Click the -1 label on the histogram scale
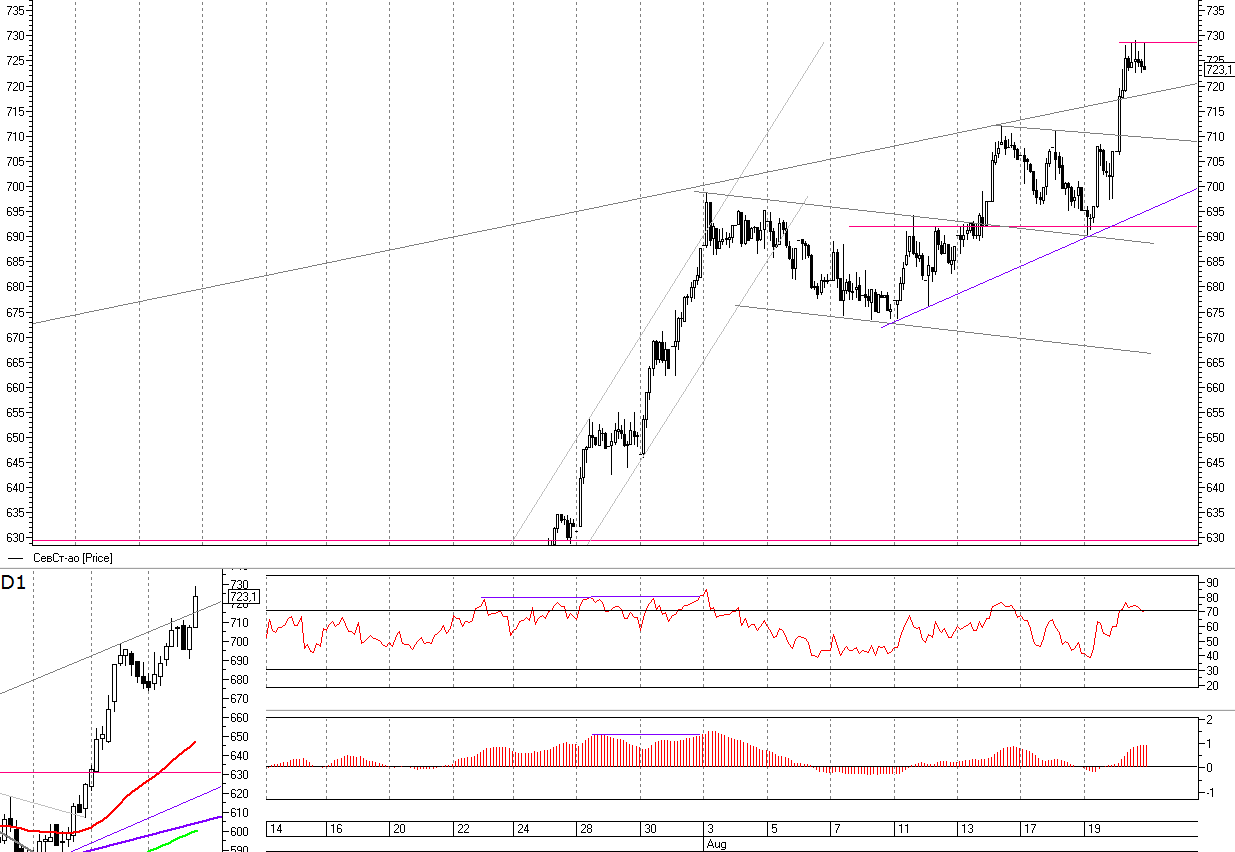 pyautogui.click(x=1208, y=793)
